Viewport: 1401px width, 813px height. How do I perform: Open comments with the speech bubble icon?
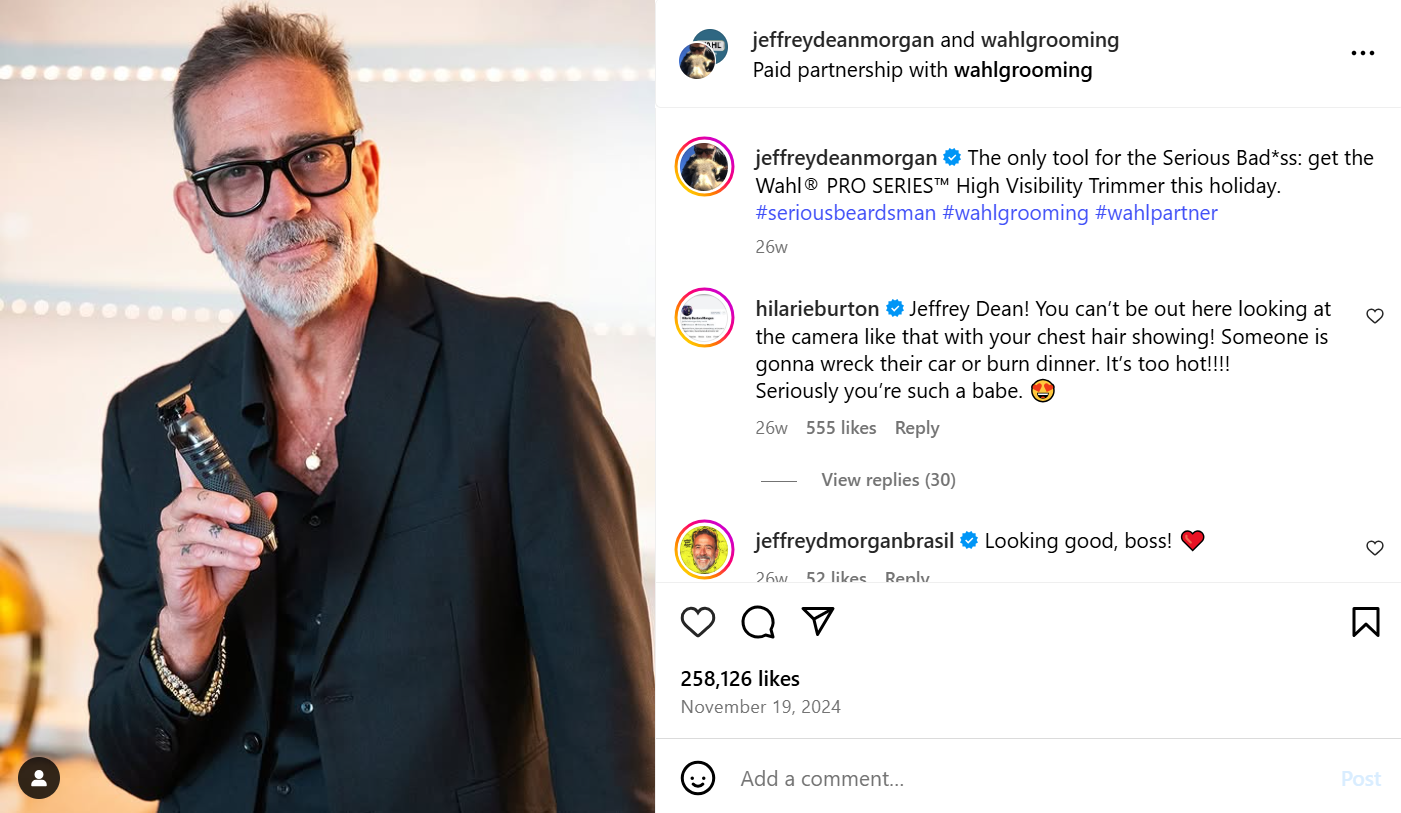click(x=757, y=621)
